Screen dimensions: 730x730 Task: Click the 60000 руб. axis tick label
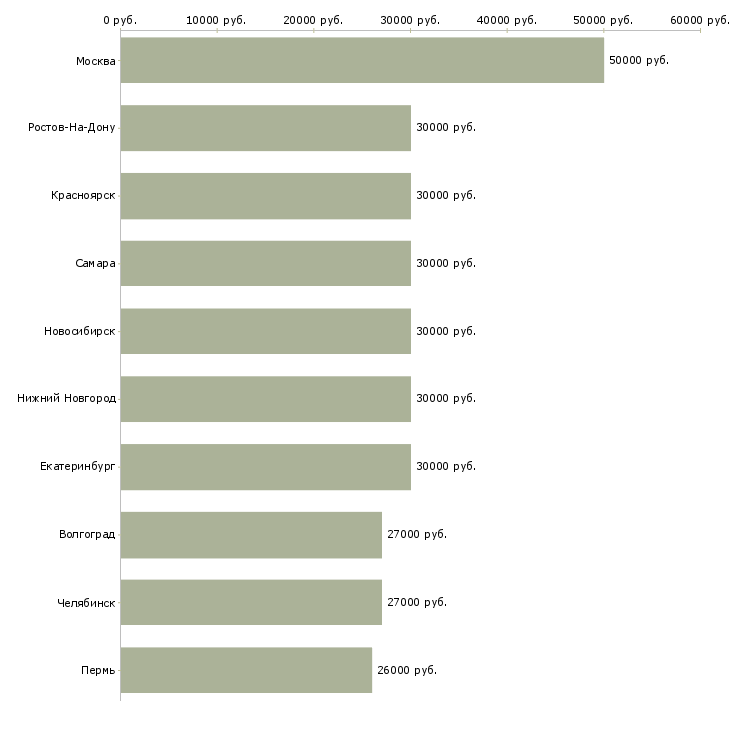(700, 20)
